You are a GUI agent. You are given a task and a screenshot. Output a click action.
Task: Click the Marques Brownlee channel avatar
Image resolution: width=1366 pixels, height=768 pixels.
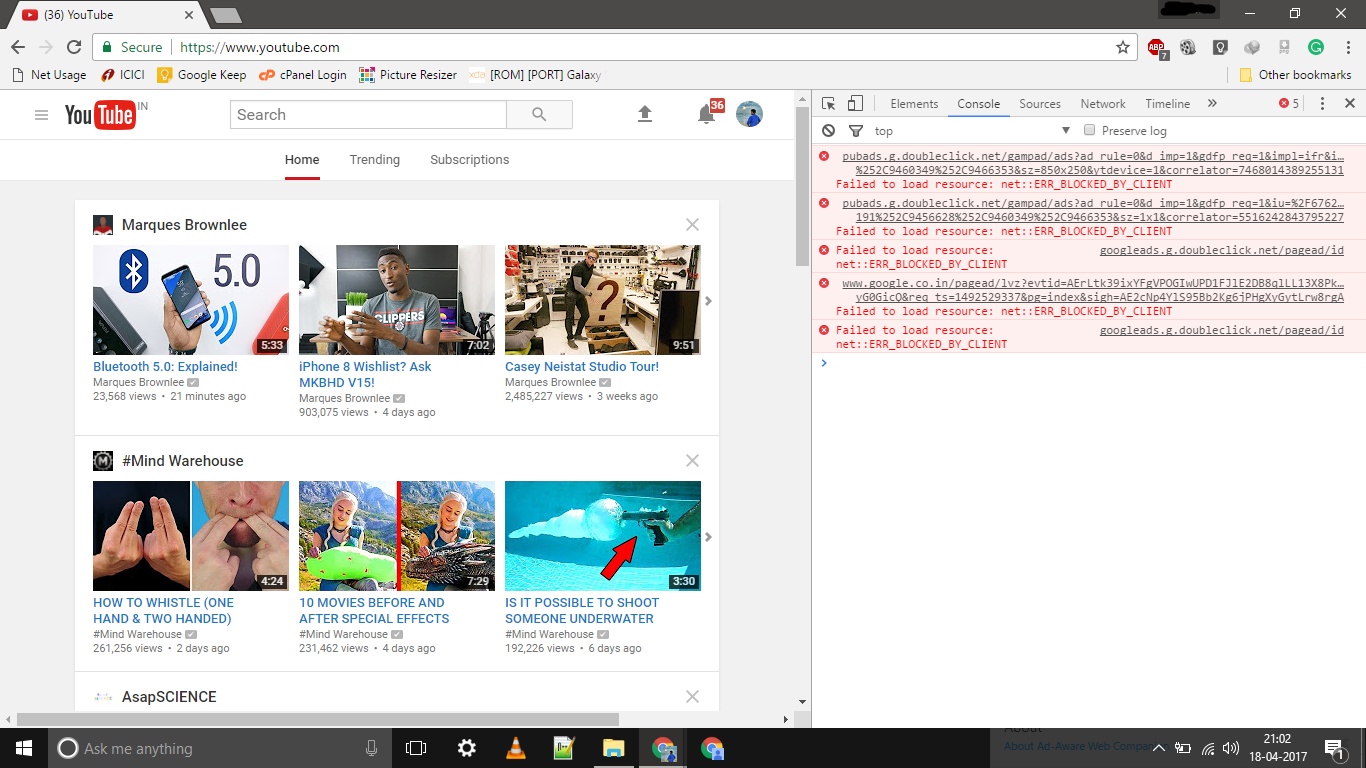(103, 225)
